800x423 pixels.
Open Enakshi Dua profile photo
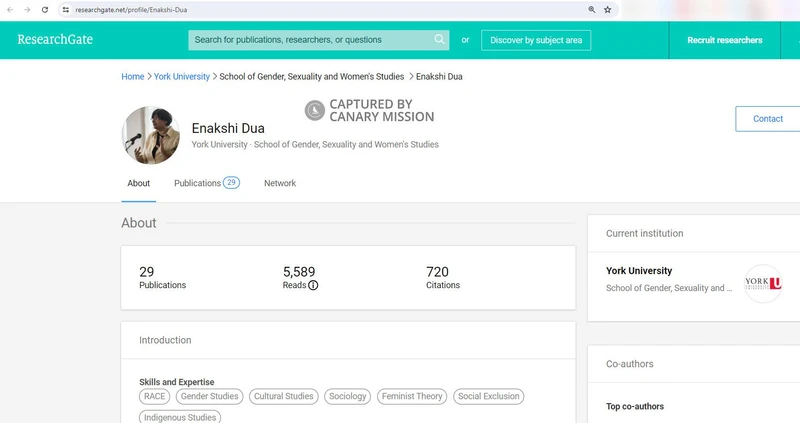pyautogui.click(x=151, y=135)
